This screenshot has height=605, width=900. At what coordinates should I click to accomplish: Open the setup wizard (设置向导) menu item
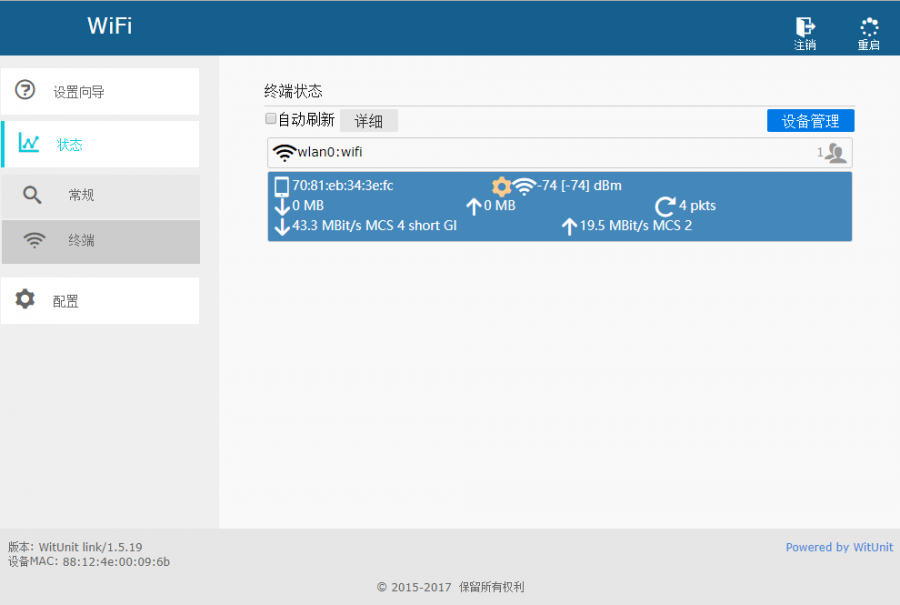click(100, 91)
